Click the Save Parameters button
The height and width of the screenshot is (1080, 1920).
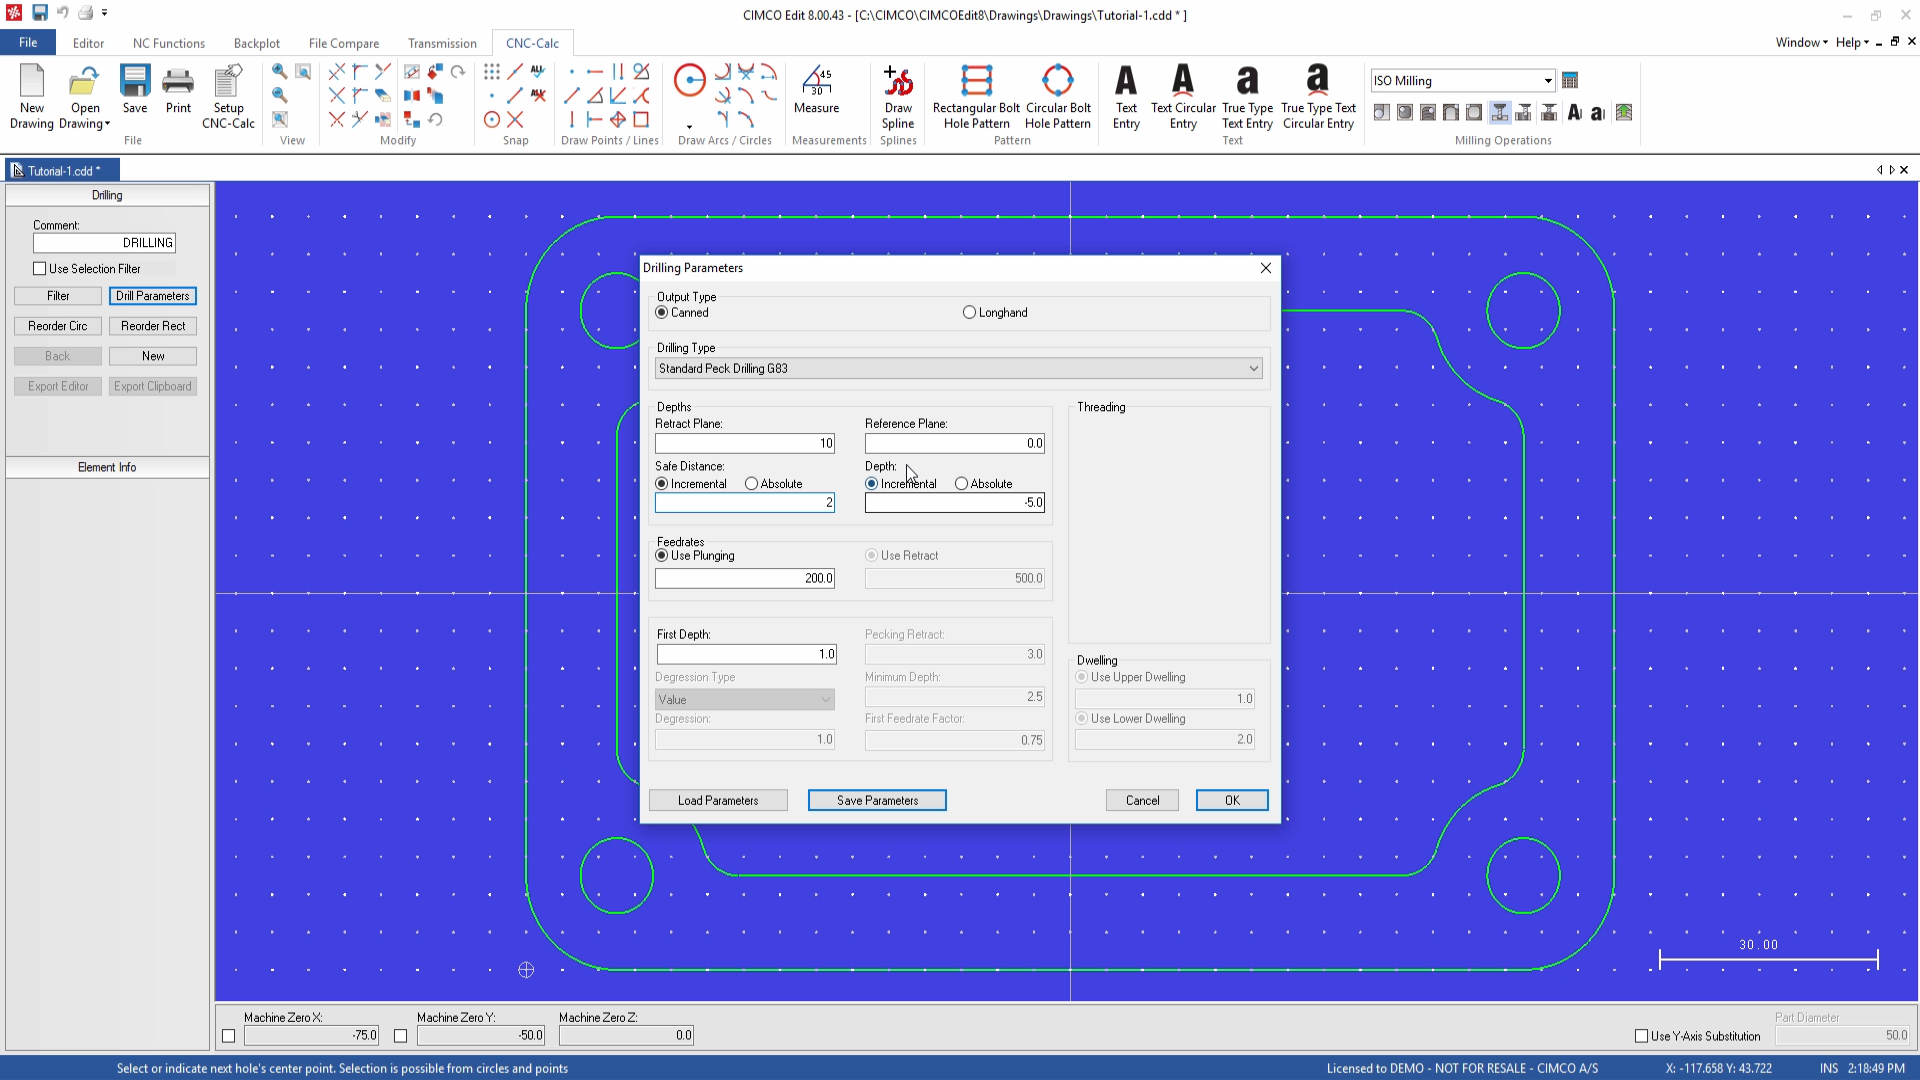coord(876,801)
